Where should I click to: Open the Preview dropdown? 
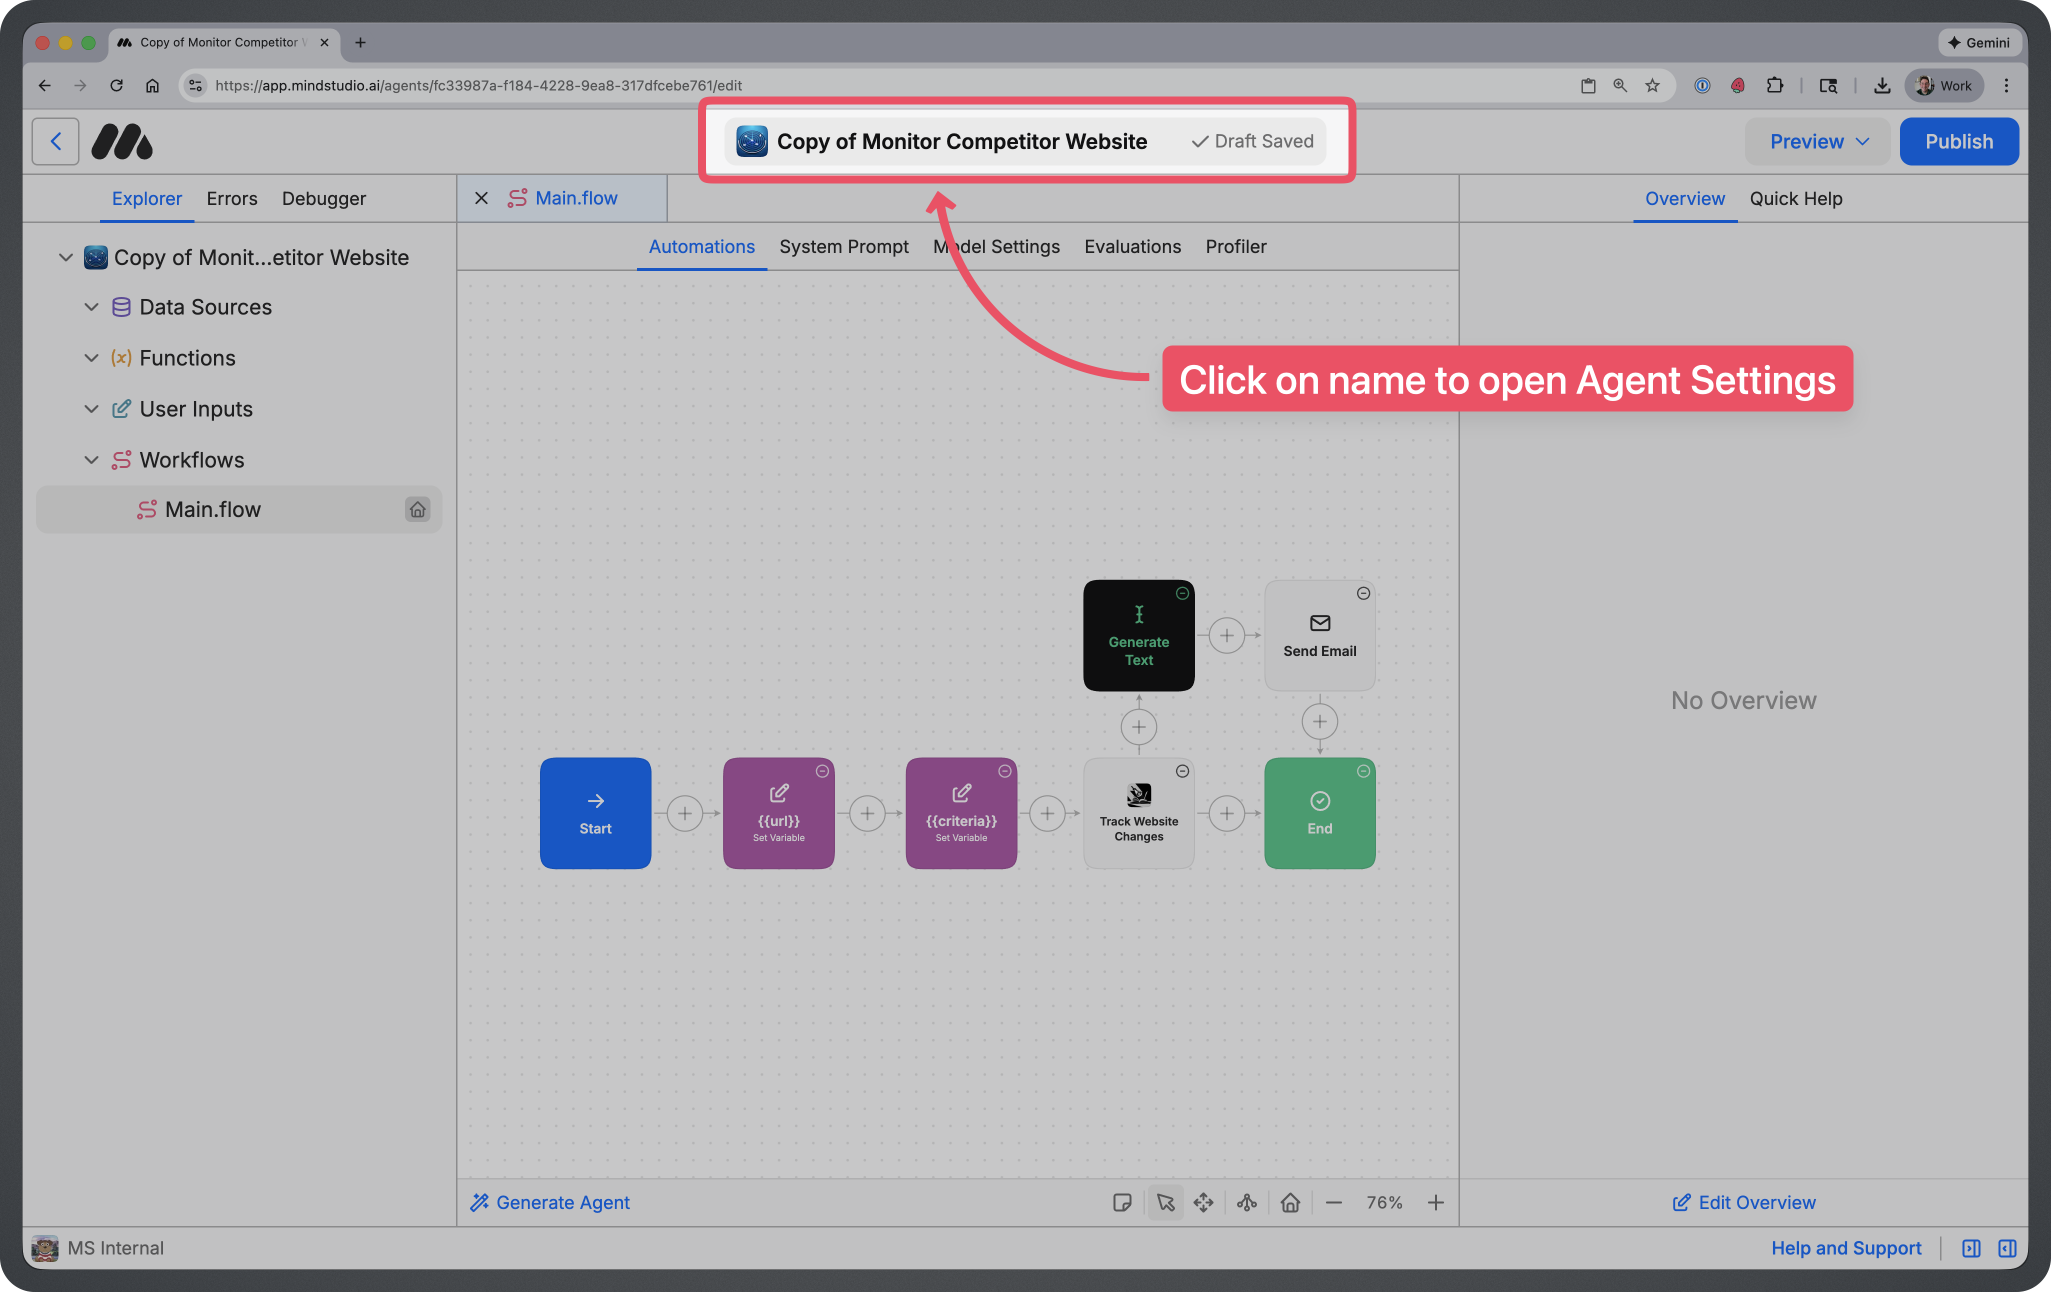1816,141
